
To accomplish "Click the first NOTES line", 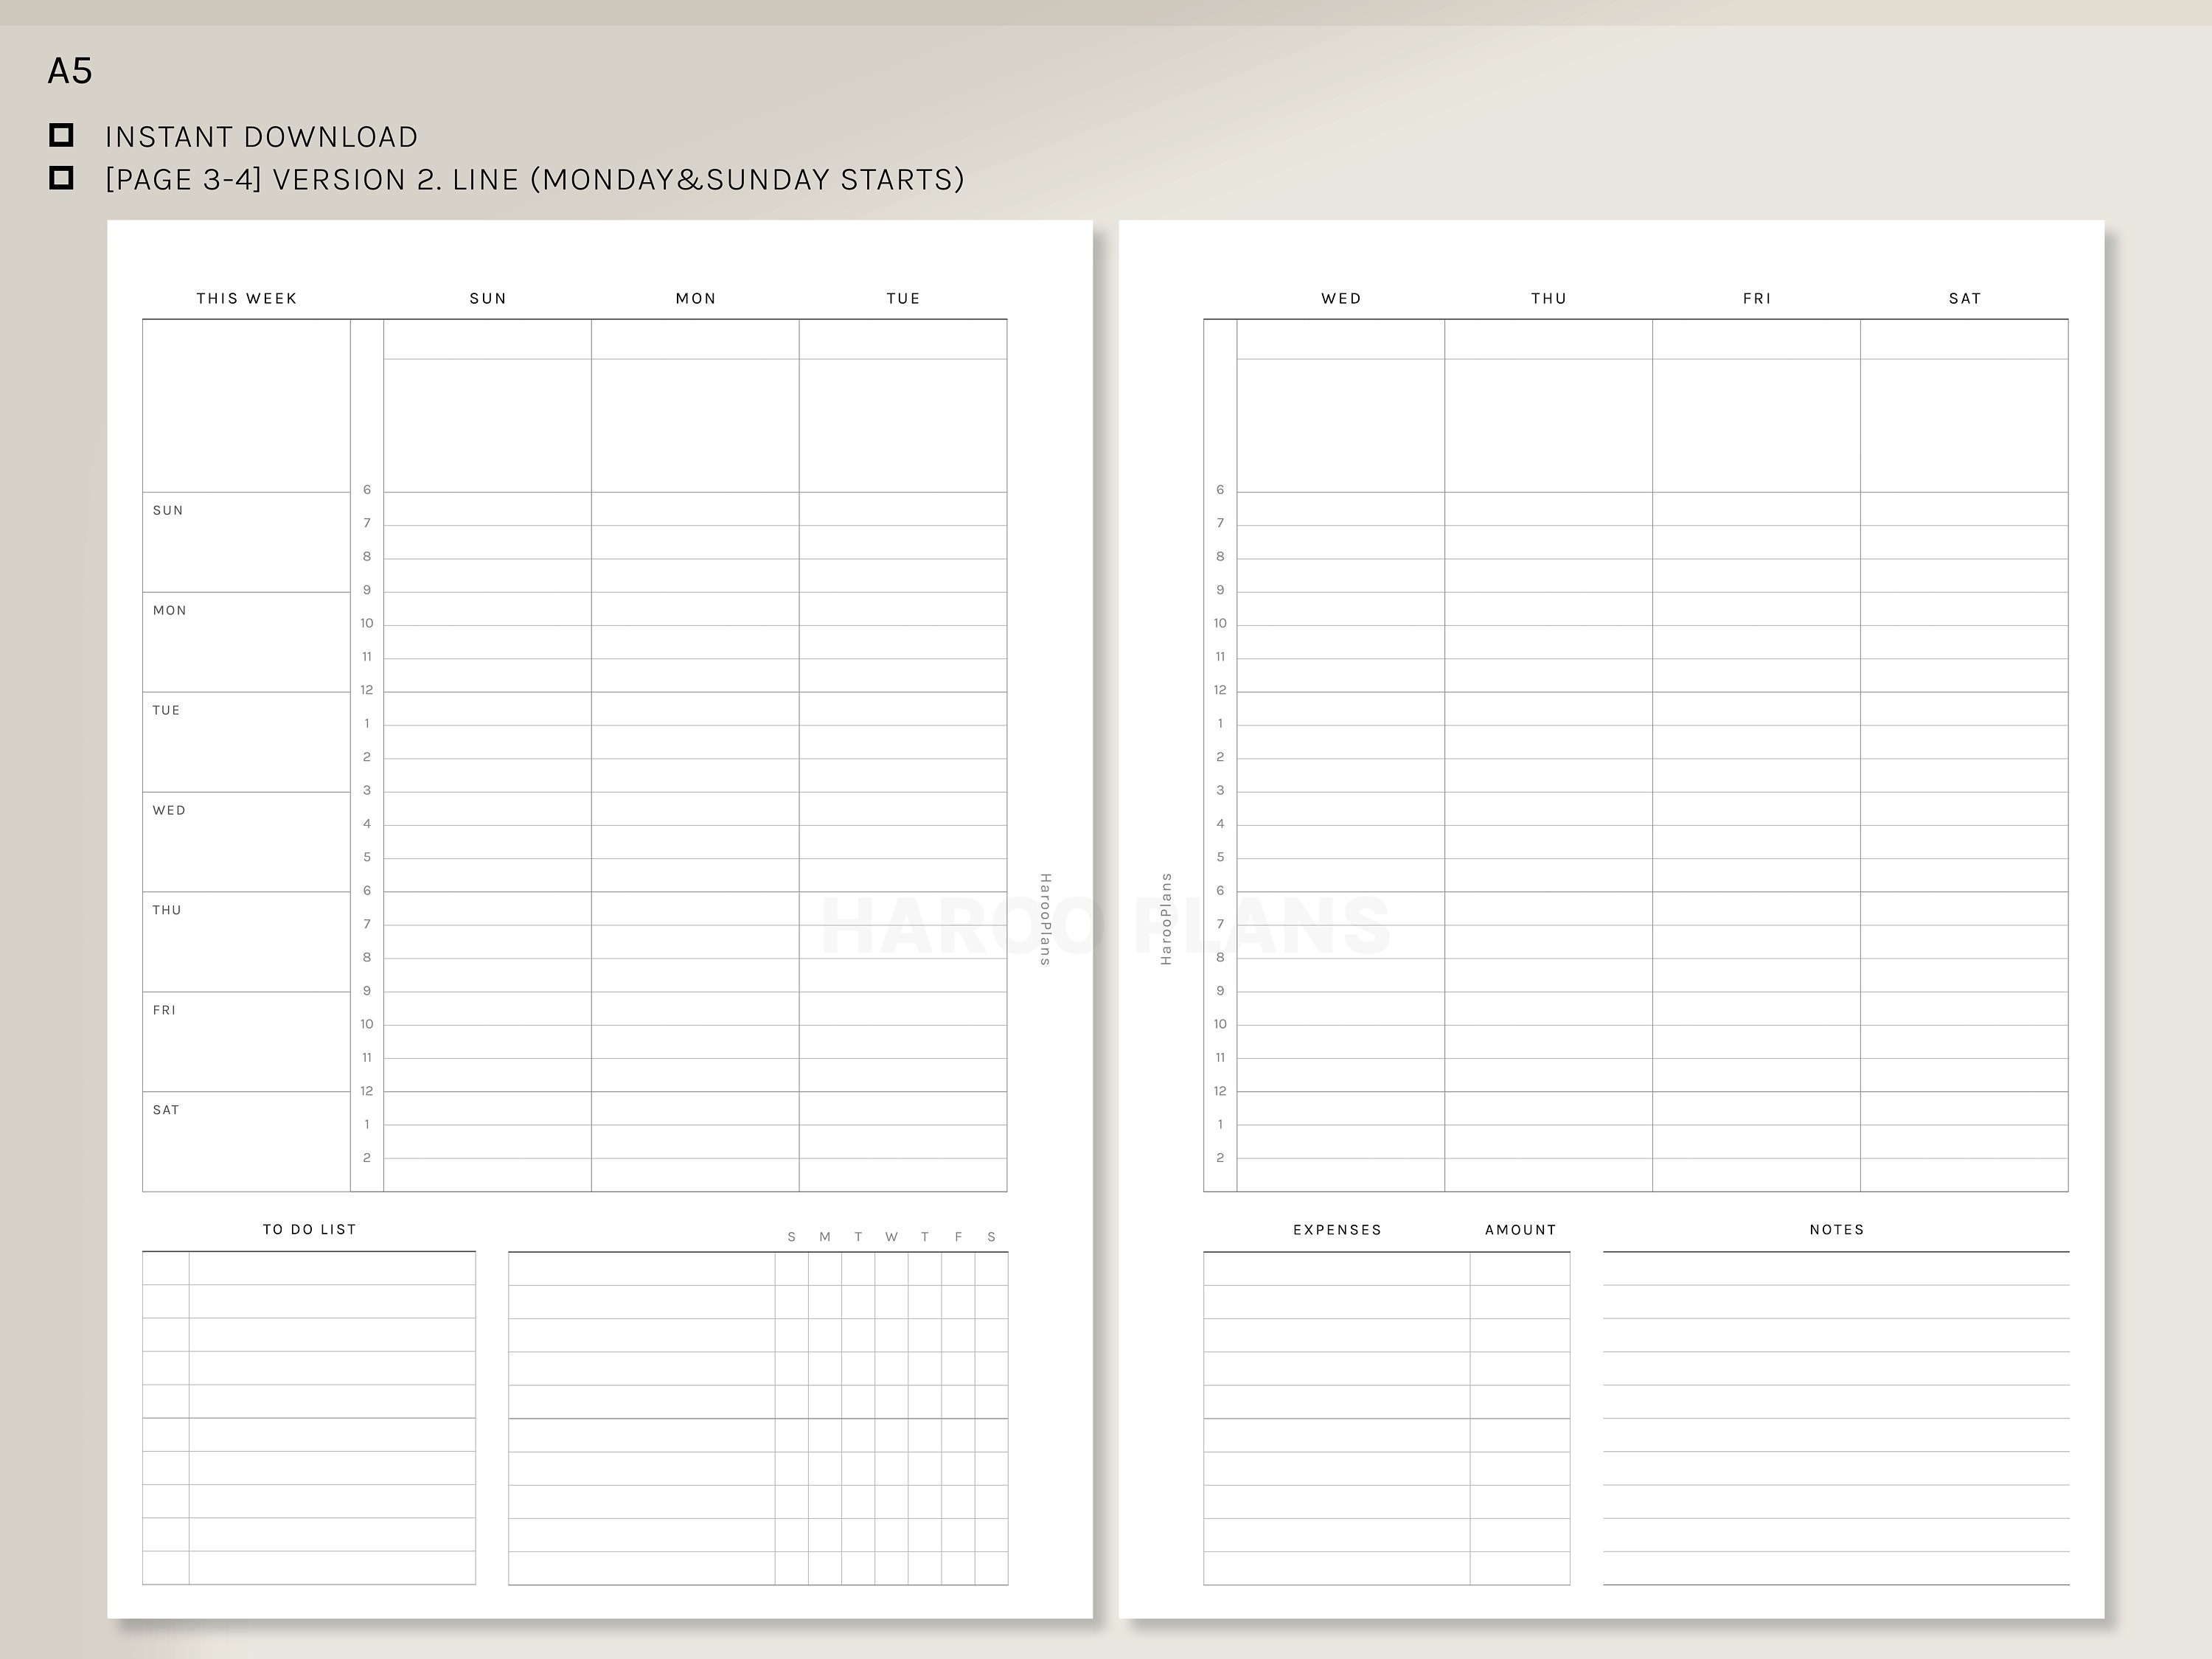I will [1836, 1268].
